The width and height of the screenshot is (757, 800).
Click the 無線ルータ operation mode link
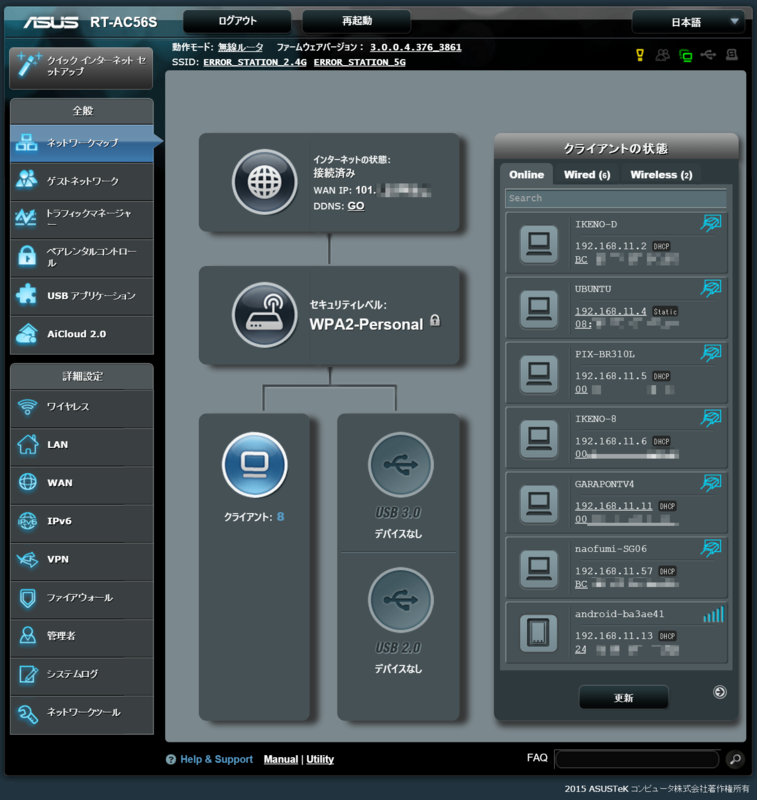[240, 47]
